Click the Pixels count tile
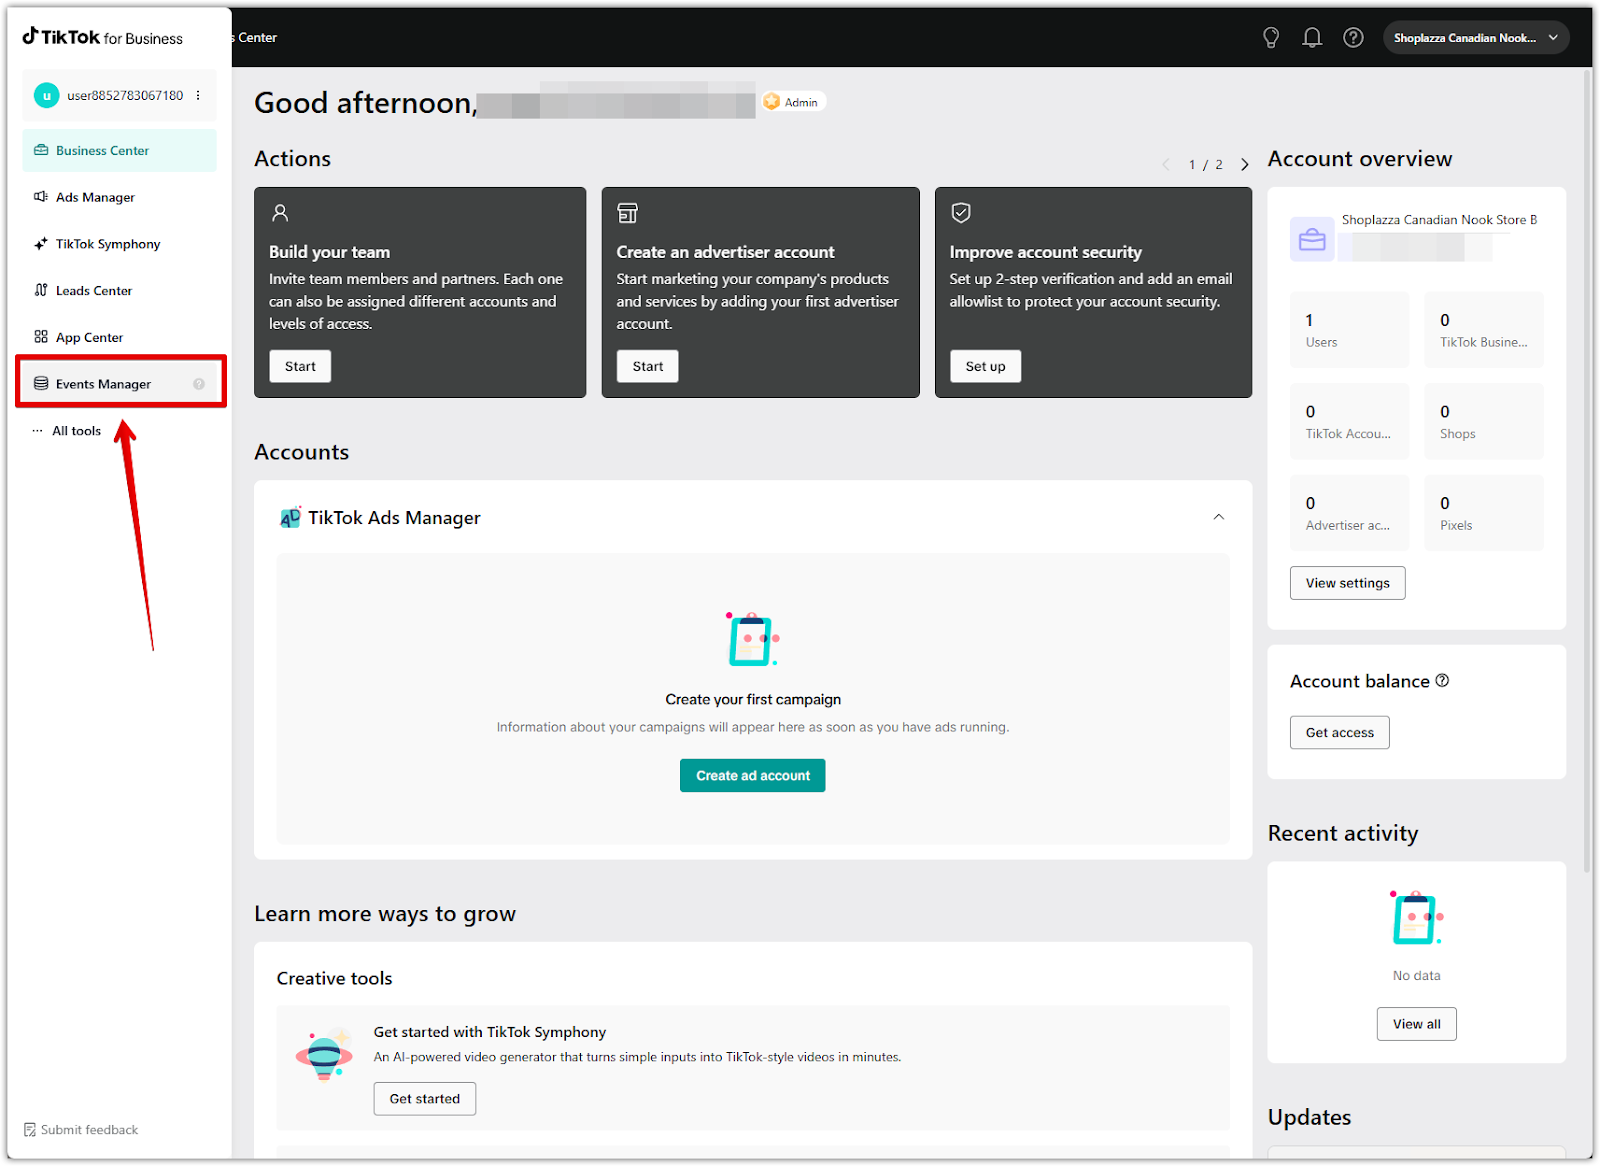The height and width of the screenshot is (1166, 1600). pyautogui.click(x=1484, y=513)
